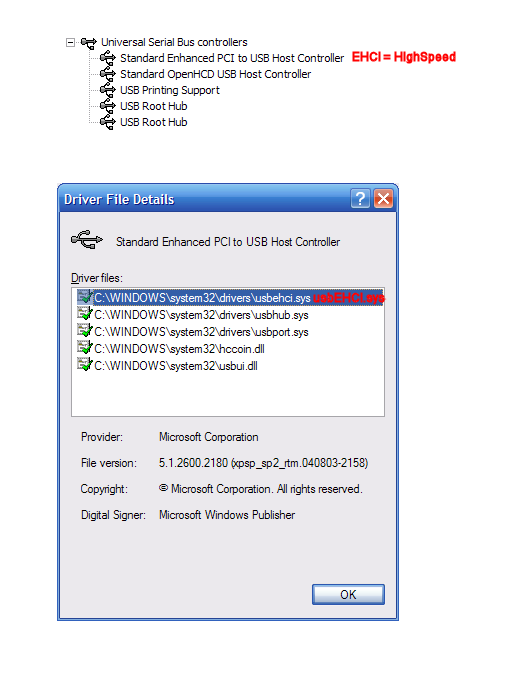The height and width of the screenshot is (680, 513).
Task: Click the Universal Serial Bus controllers category icon
Action: pyautogui.click(x=89, y=42)
